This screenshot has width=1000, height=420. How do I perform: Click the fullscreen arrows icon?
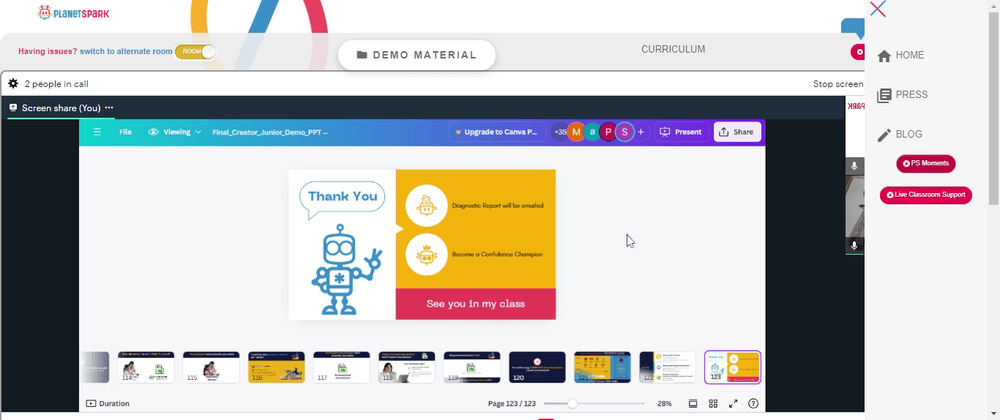pyautogui.click(x=733, y=403)
